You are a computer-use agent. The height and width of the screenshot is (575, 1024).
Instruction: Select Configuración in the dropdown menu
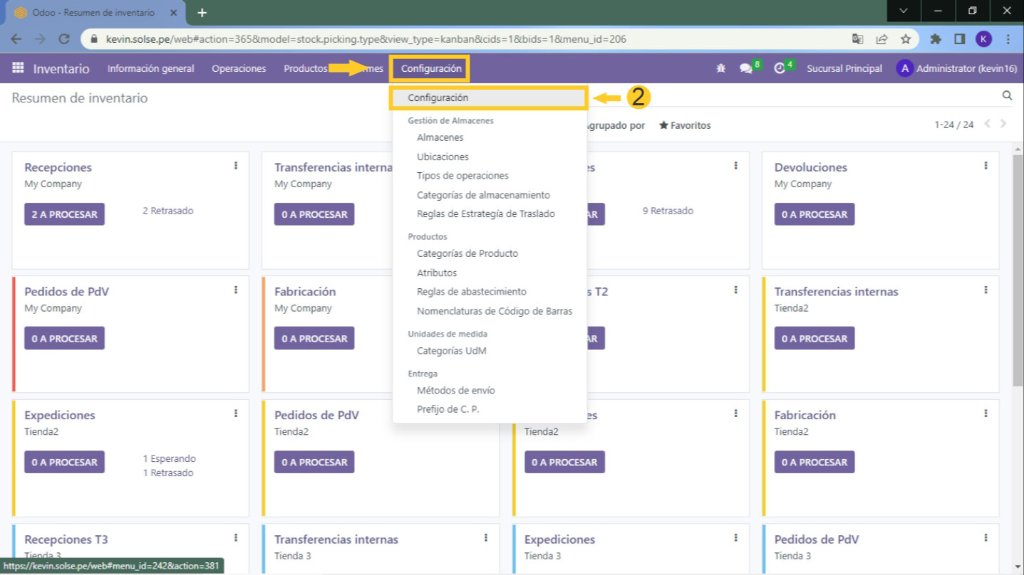point(438,98)
